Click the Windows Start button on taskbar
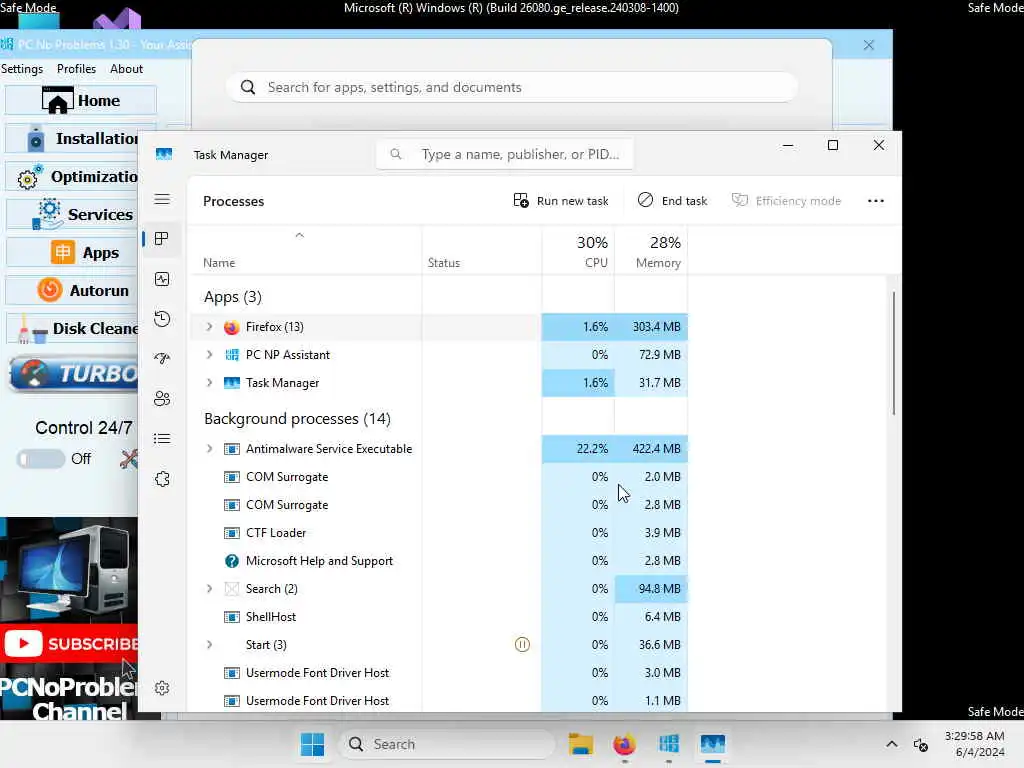The height and width of the screenshot is (768, 1024). [x=312, y=744]
